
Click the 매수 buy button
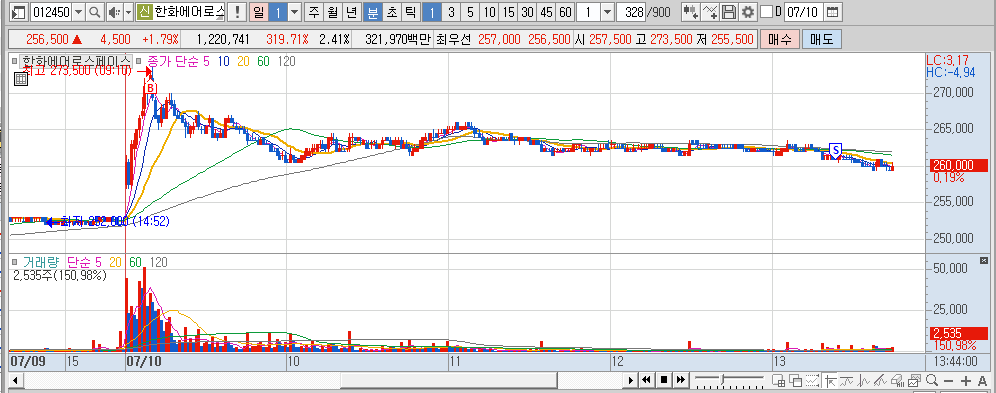click(x=779, y=39)
